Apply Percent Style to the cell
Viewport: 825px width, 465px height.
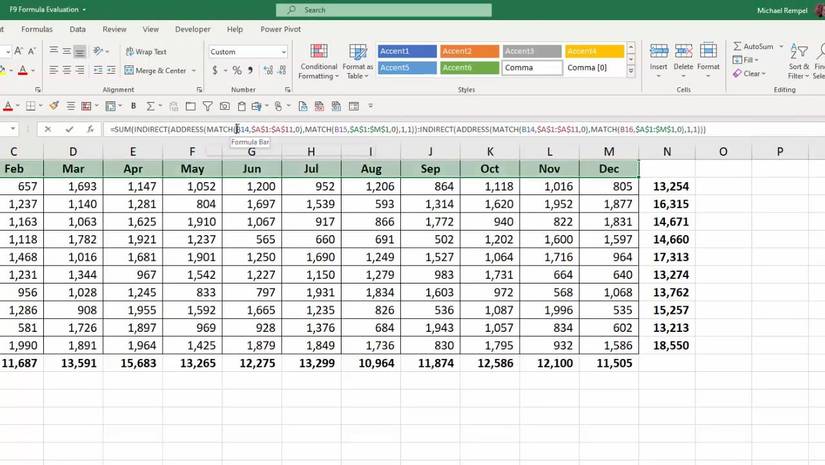tap(237, 71)
